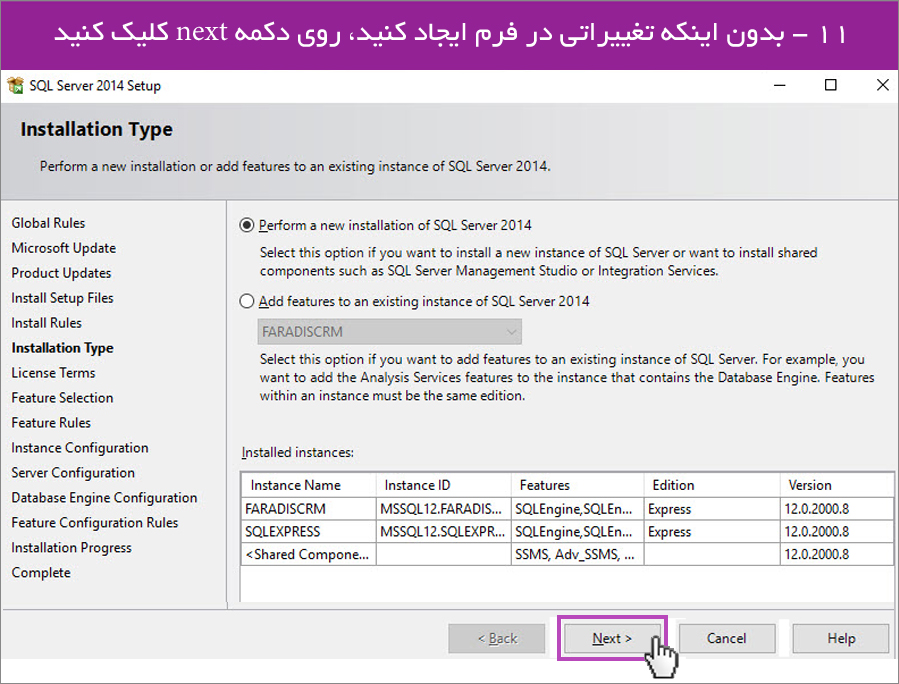Click the Help button

coord(841,639)
